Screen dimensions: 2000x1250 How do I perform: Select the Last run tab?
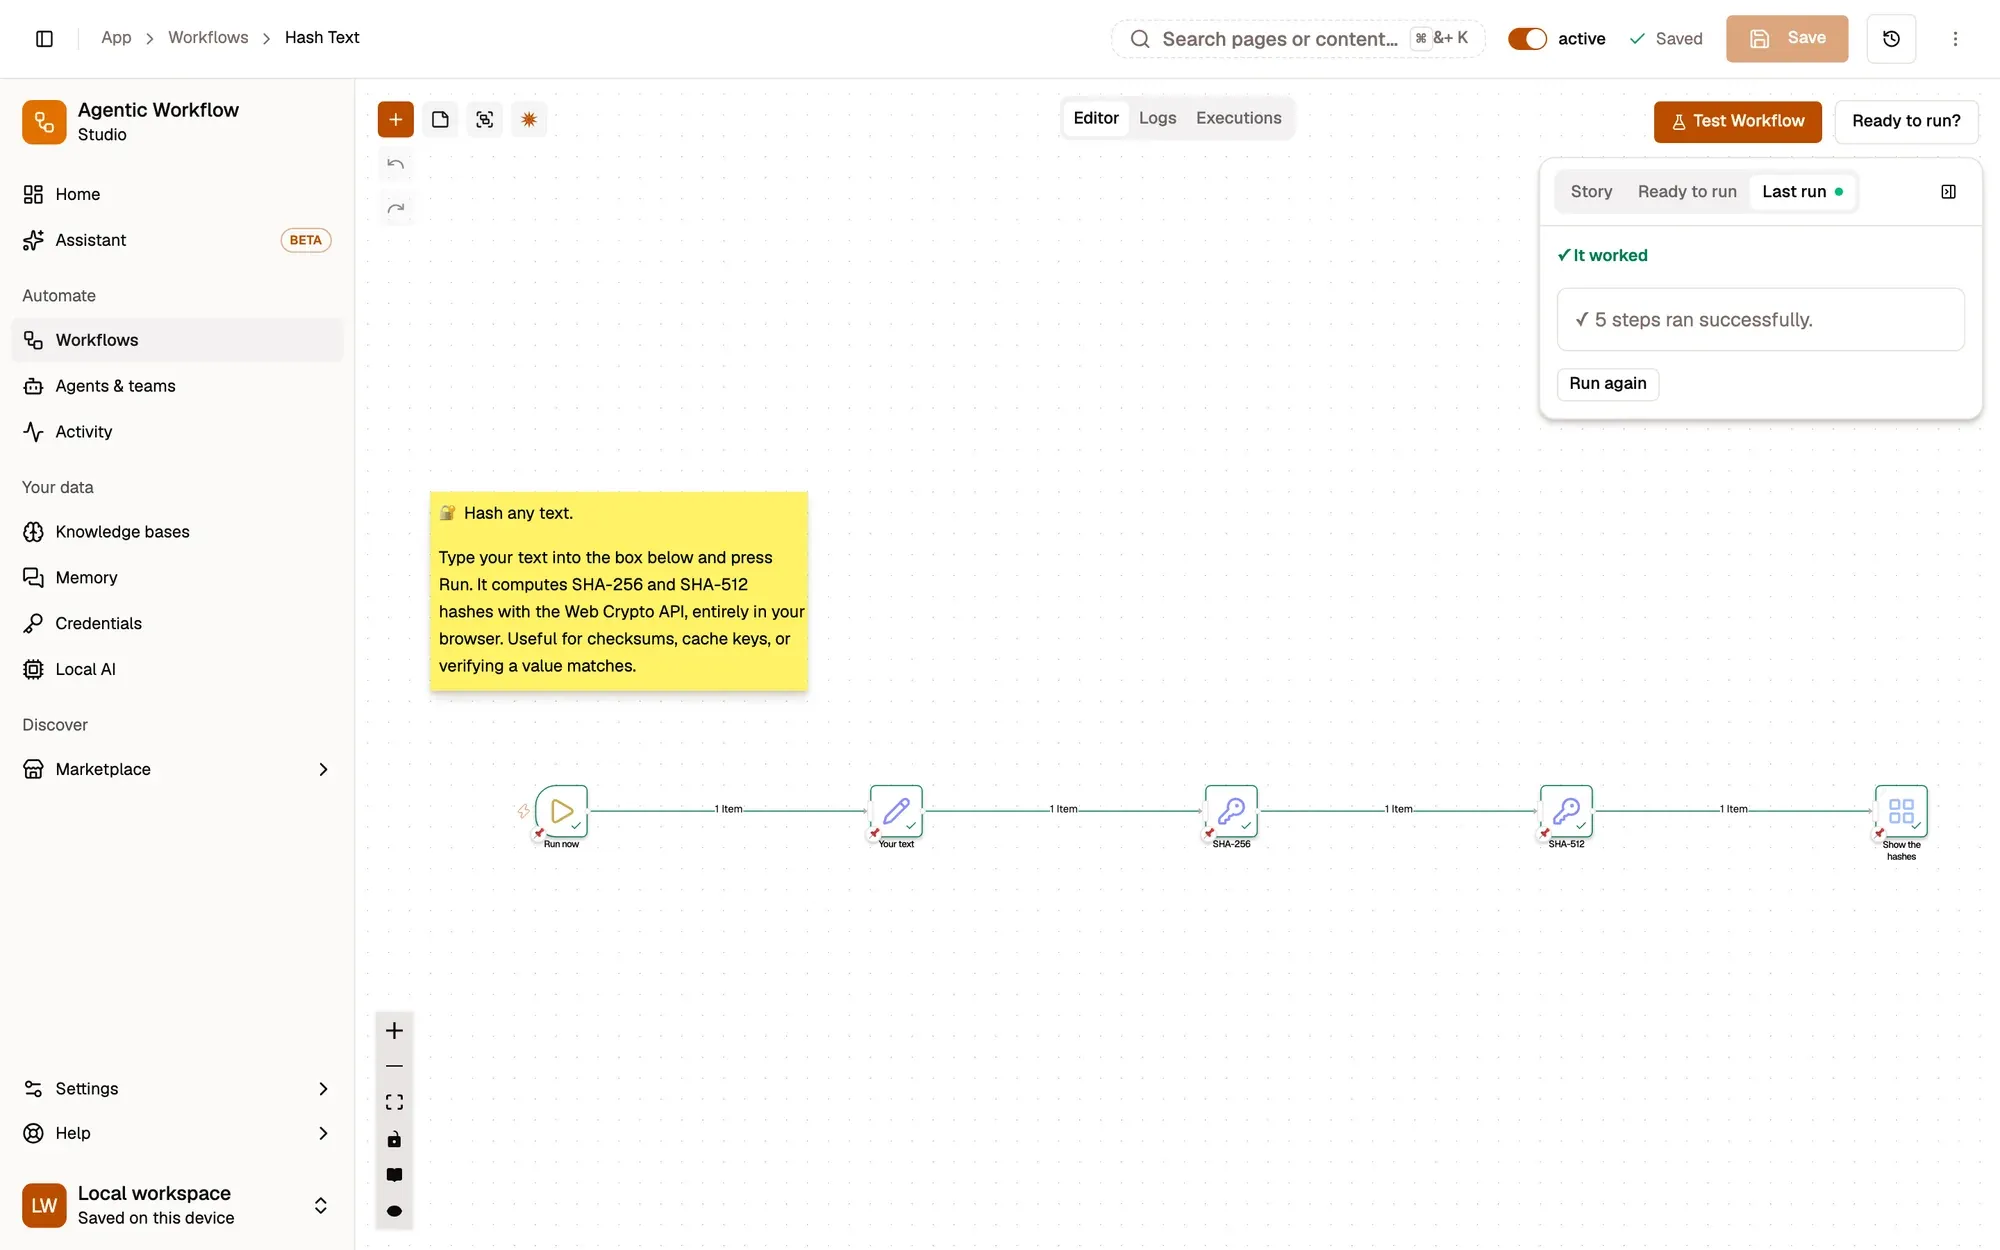(1803, 192)
